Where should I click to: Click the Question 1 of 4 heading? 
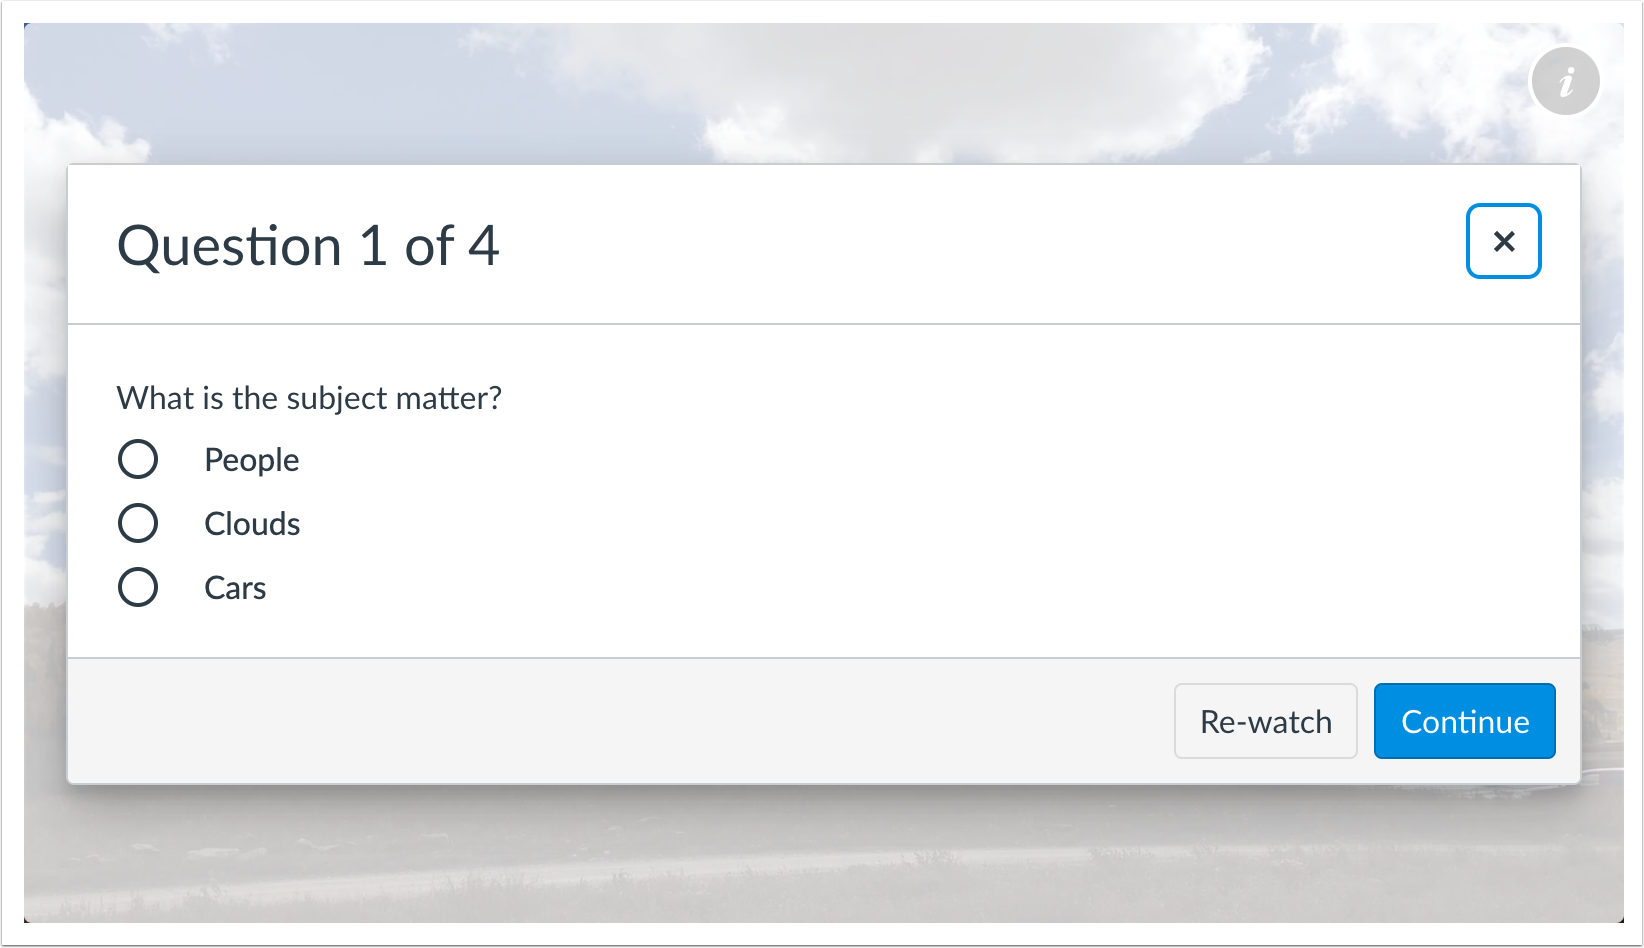309,246
